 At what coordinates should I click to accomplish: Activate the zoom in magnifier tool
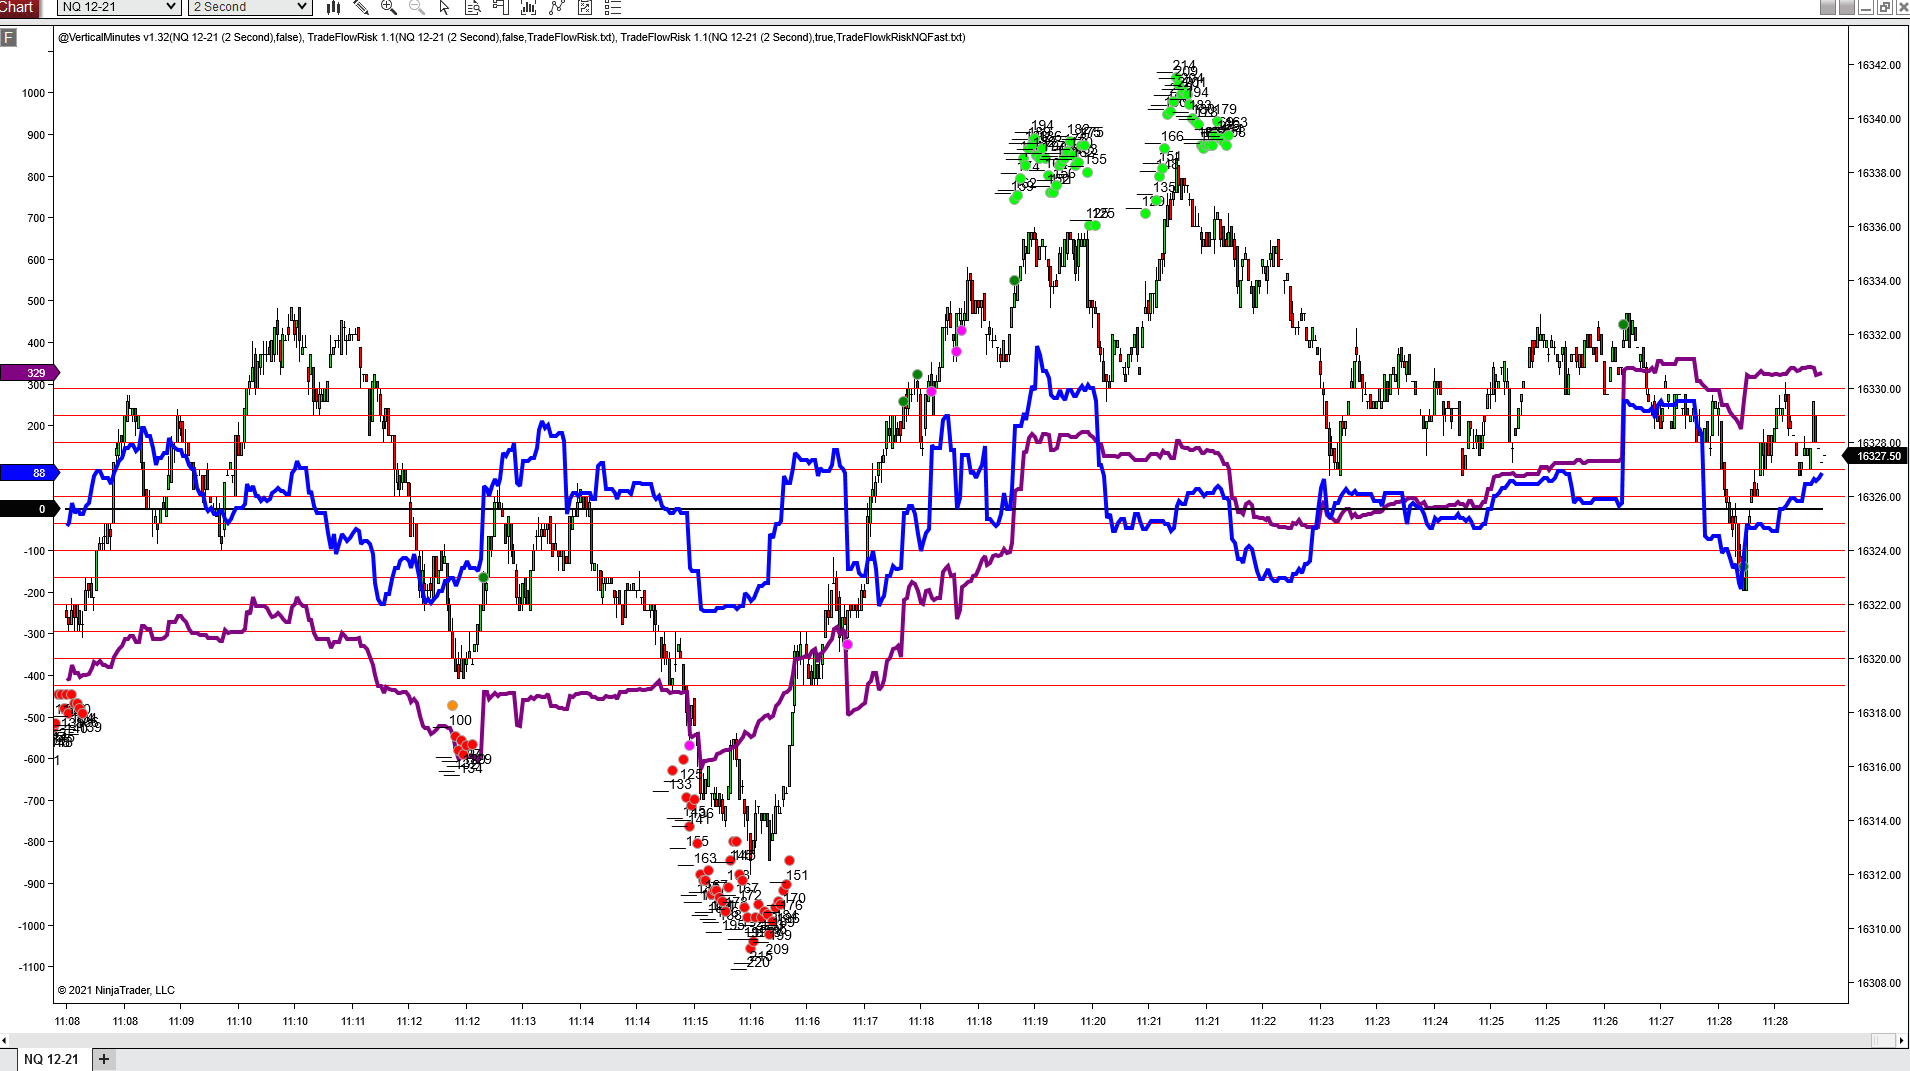point(389,8)
